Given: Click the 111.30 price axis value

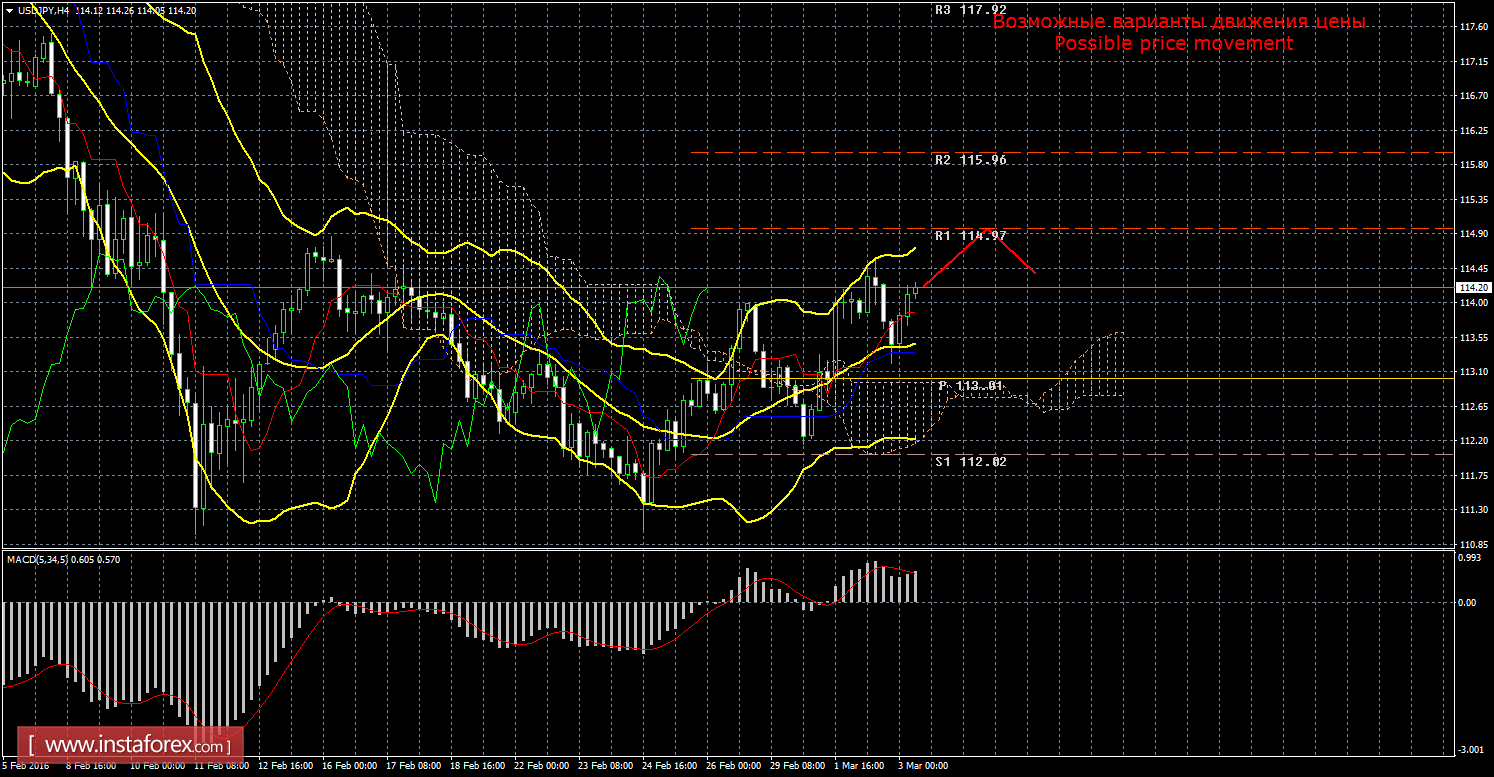Looking at the screenshot, I should (x=1474, y=511).
